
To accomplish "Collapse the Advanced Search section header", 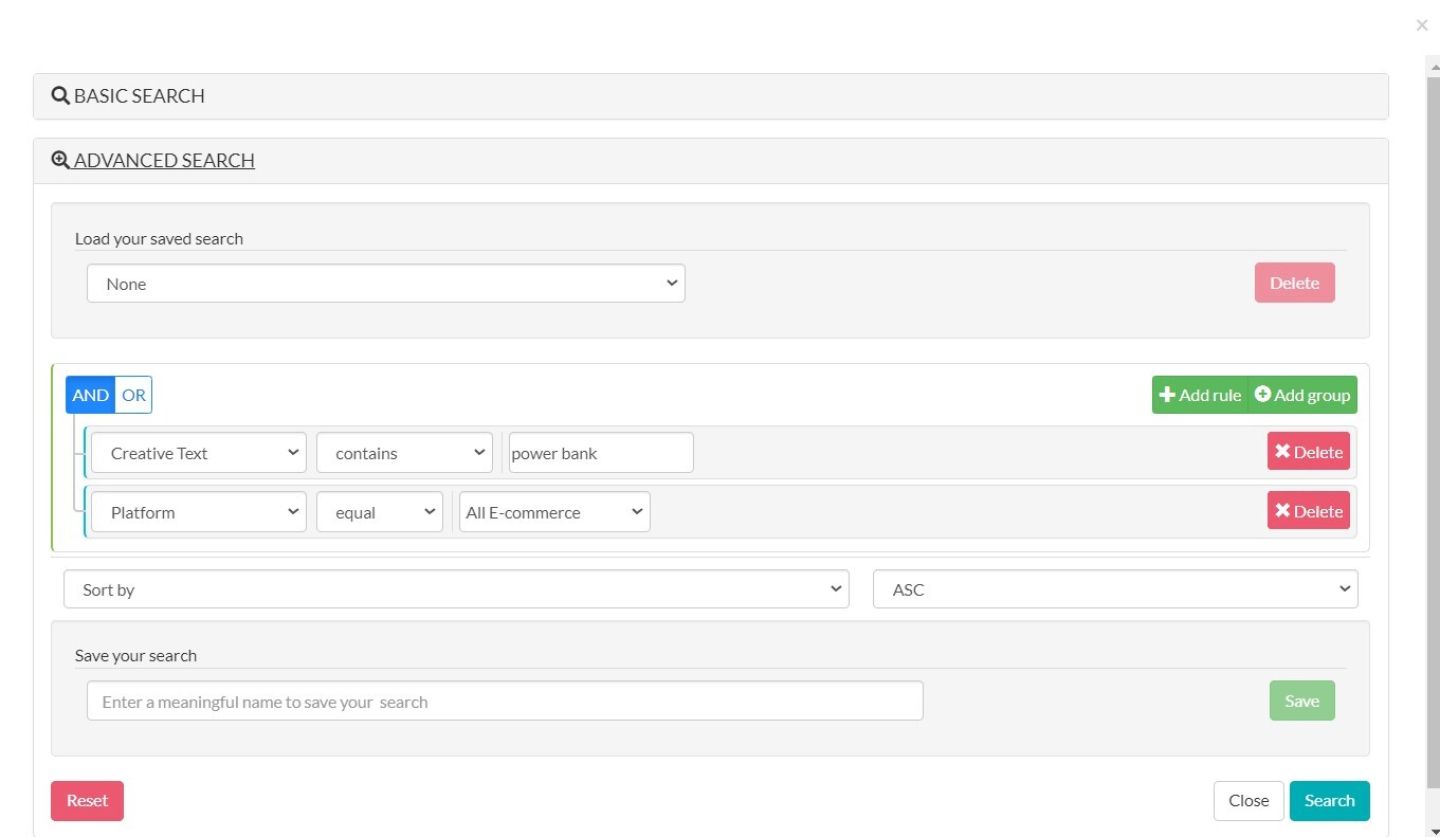I will [164, 160].
